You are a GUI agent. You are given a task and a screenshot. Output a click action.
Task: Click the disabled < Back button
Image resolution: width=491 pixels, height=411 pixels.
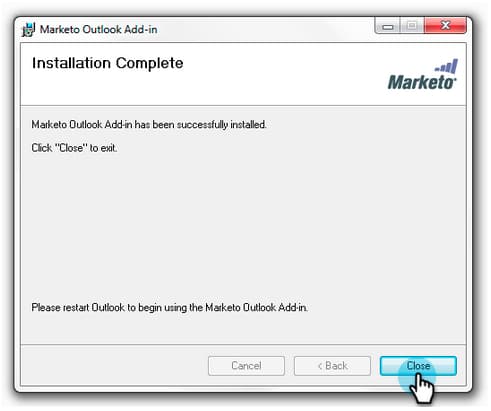pos(332,366)
